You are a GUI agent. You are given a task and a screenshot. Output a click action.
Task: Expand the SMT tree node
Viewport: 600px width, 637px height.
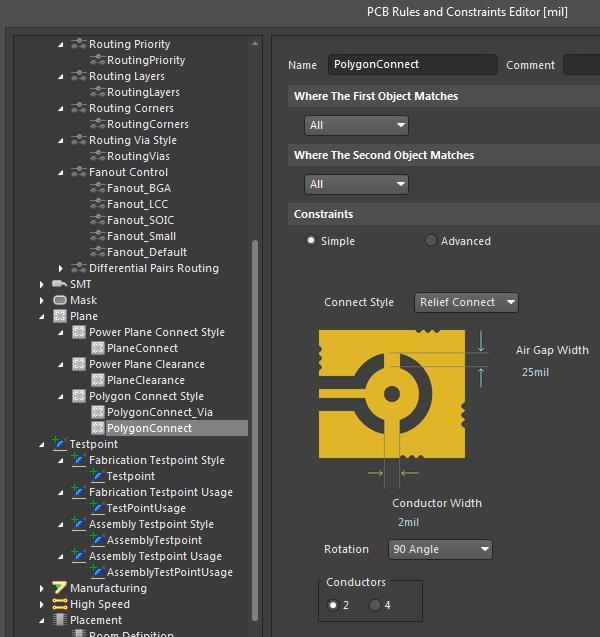41,284
